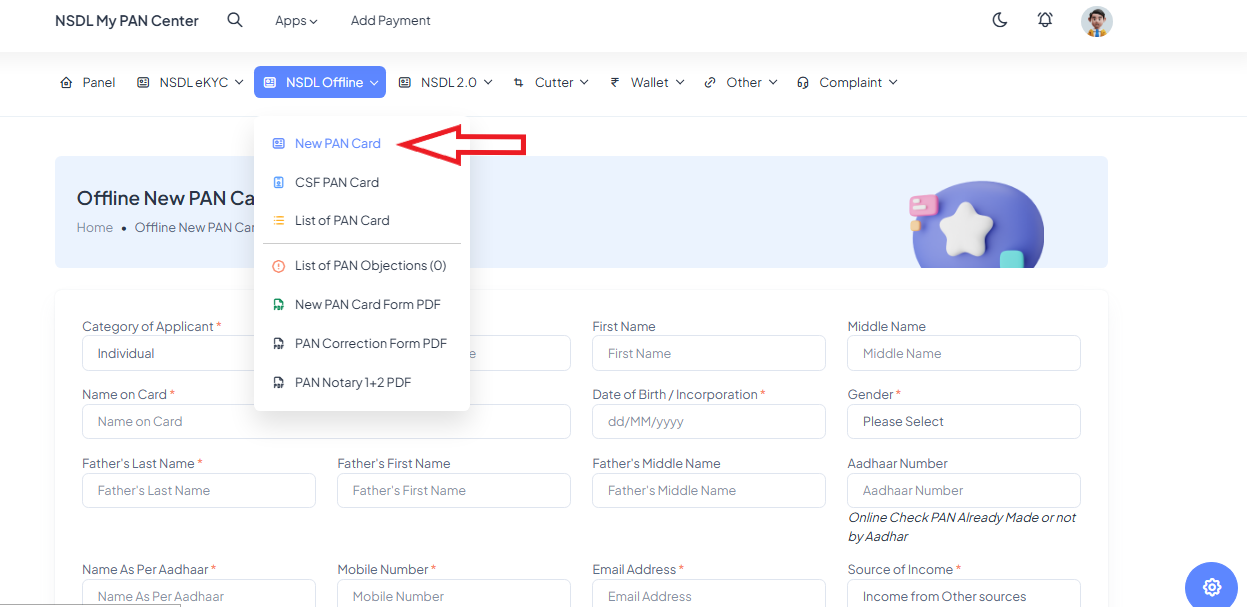
Task: Focus the Father's Last Name field
Action: click(199, 490)
